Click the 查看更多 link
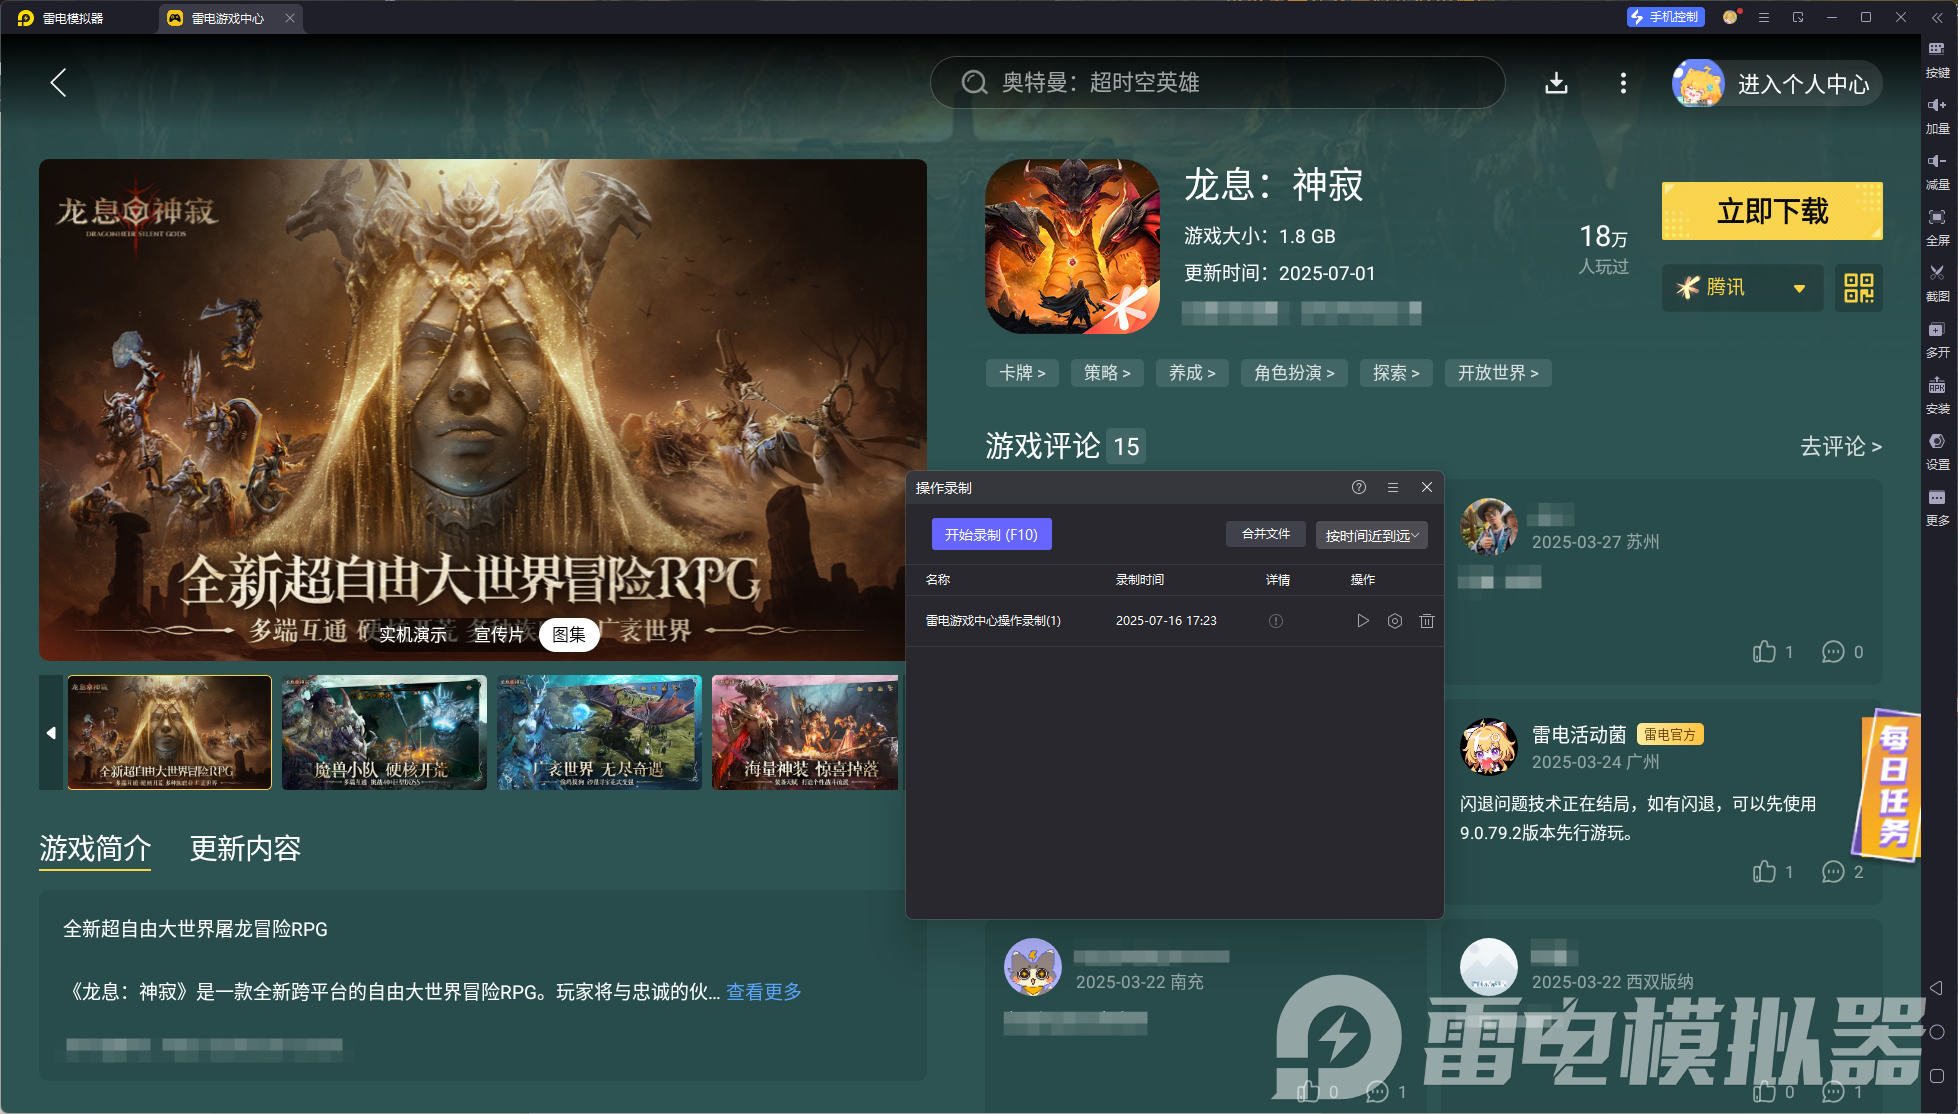The width and height of the screenshot is (1958, 1114). pyautogui.click(x=763, y=991)
